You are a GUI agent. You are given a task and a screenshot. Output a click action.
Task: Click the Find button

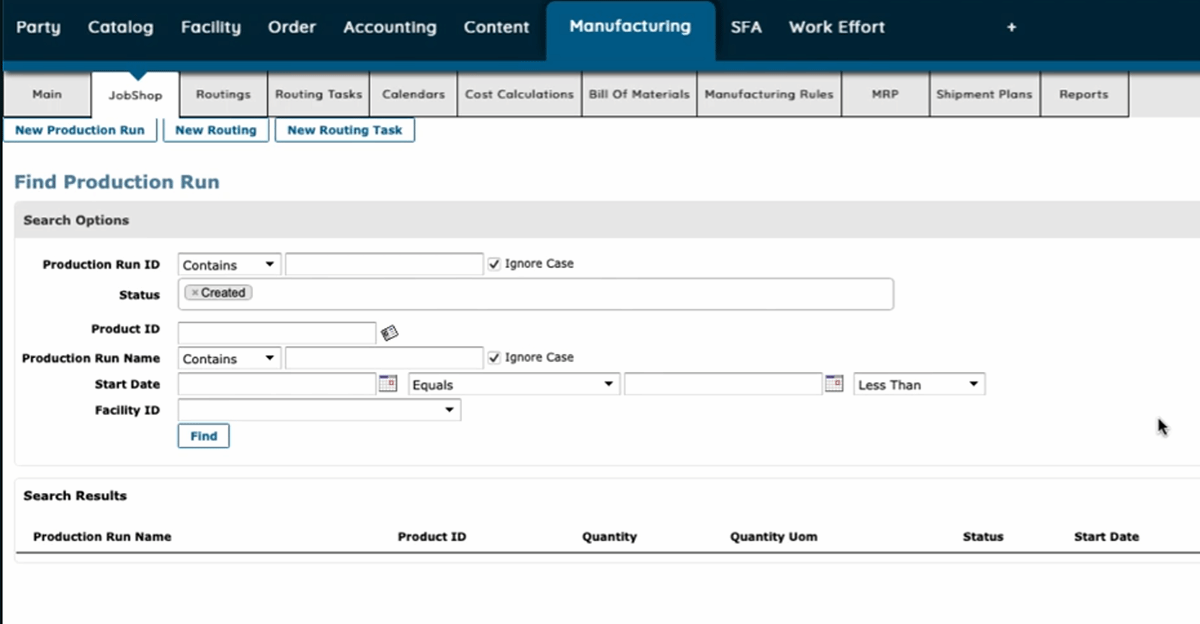click(x=203, y=435)
